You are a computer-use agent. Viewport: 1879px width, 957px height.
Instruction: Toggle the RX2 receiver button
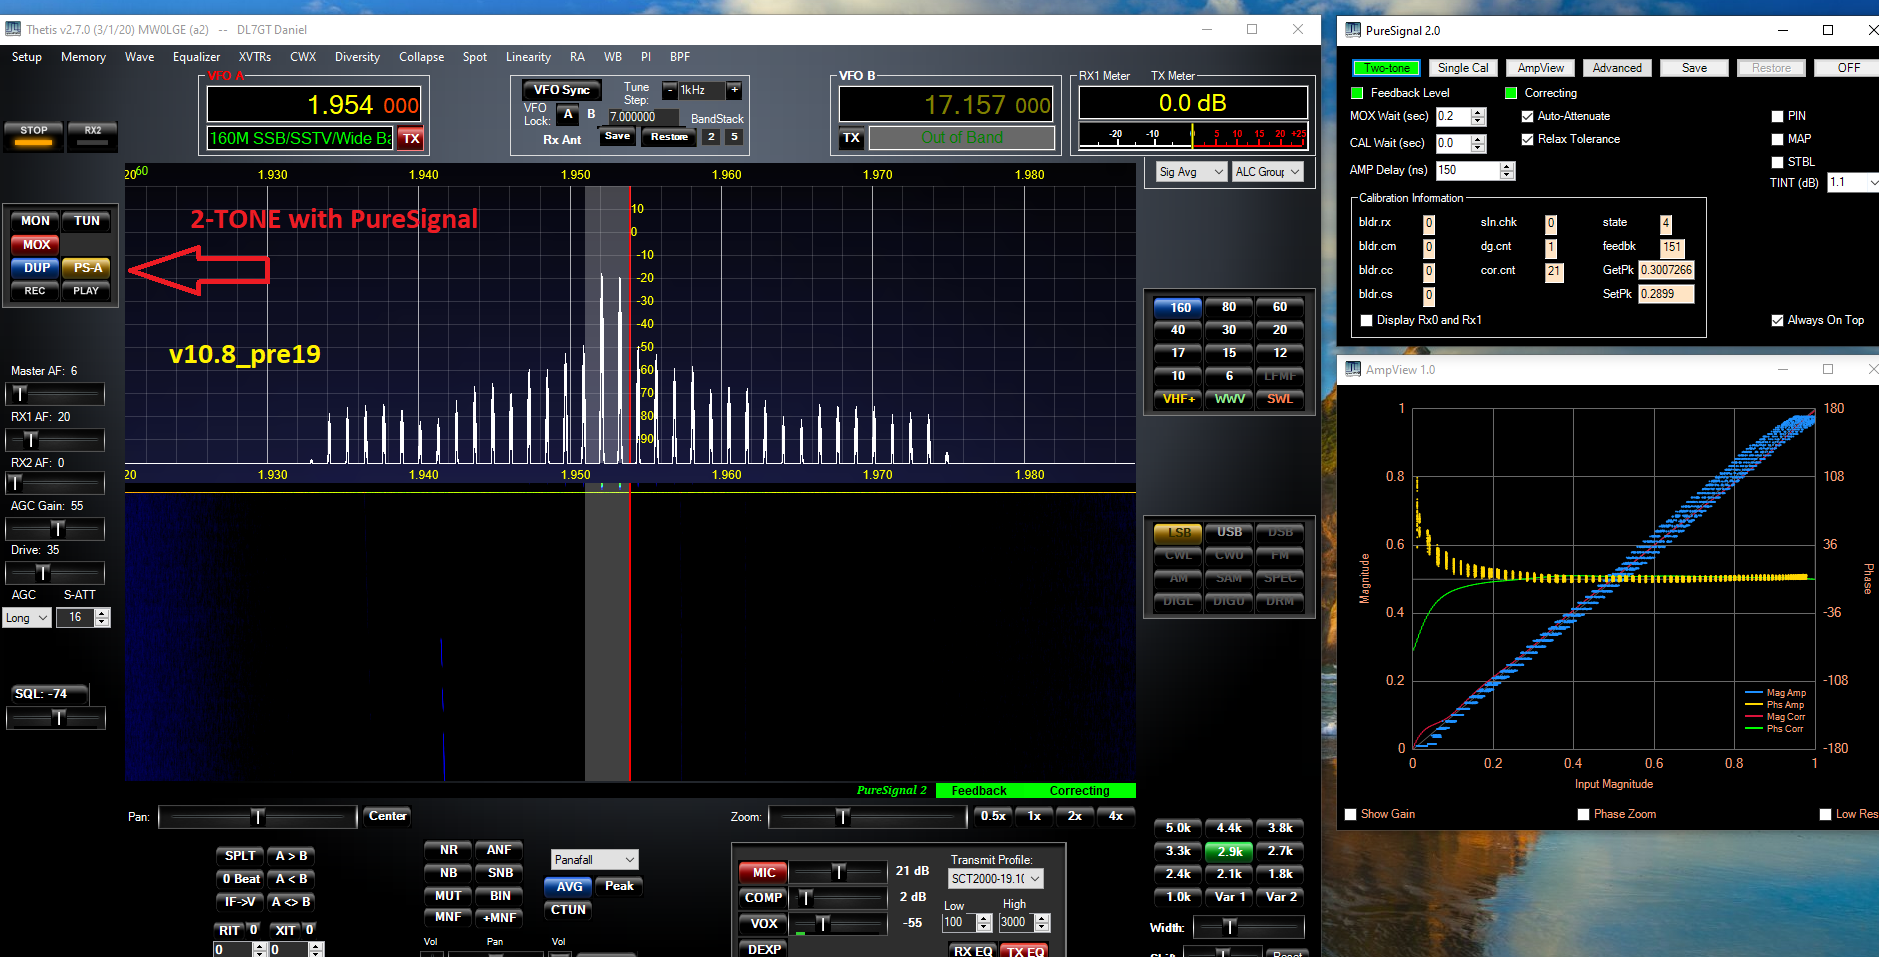pyautogui.click(x=92, y=135)
